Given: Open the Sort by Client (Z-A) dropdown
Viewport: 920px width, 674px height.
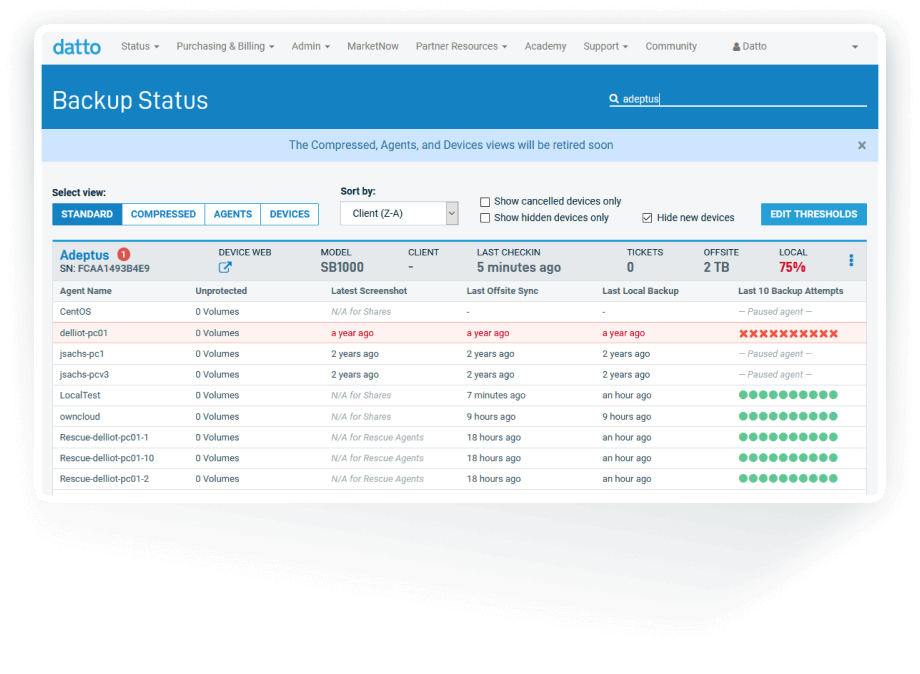Looking at the screenshot, I should click(399, 214).
